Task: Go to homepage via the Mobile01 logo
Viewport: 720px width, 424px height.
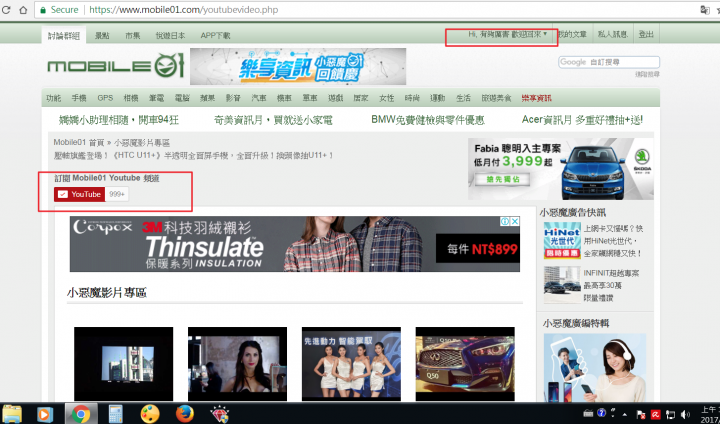Action: point(116,66)
